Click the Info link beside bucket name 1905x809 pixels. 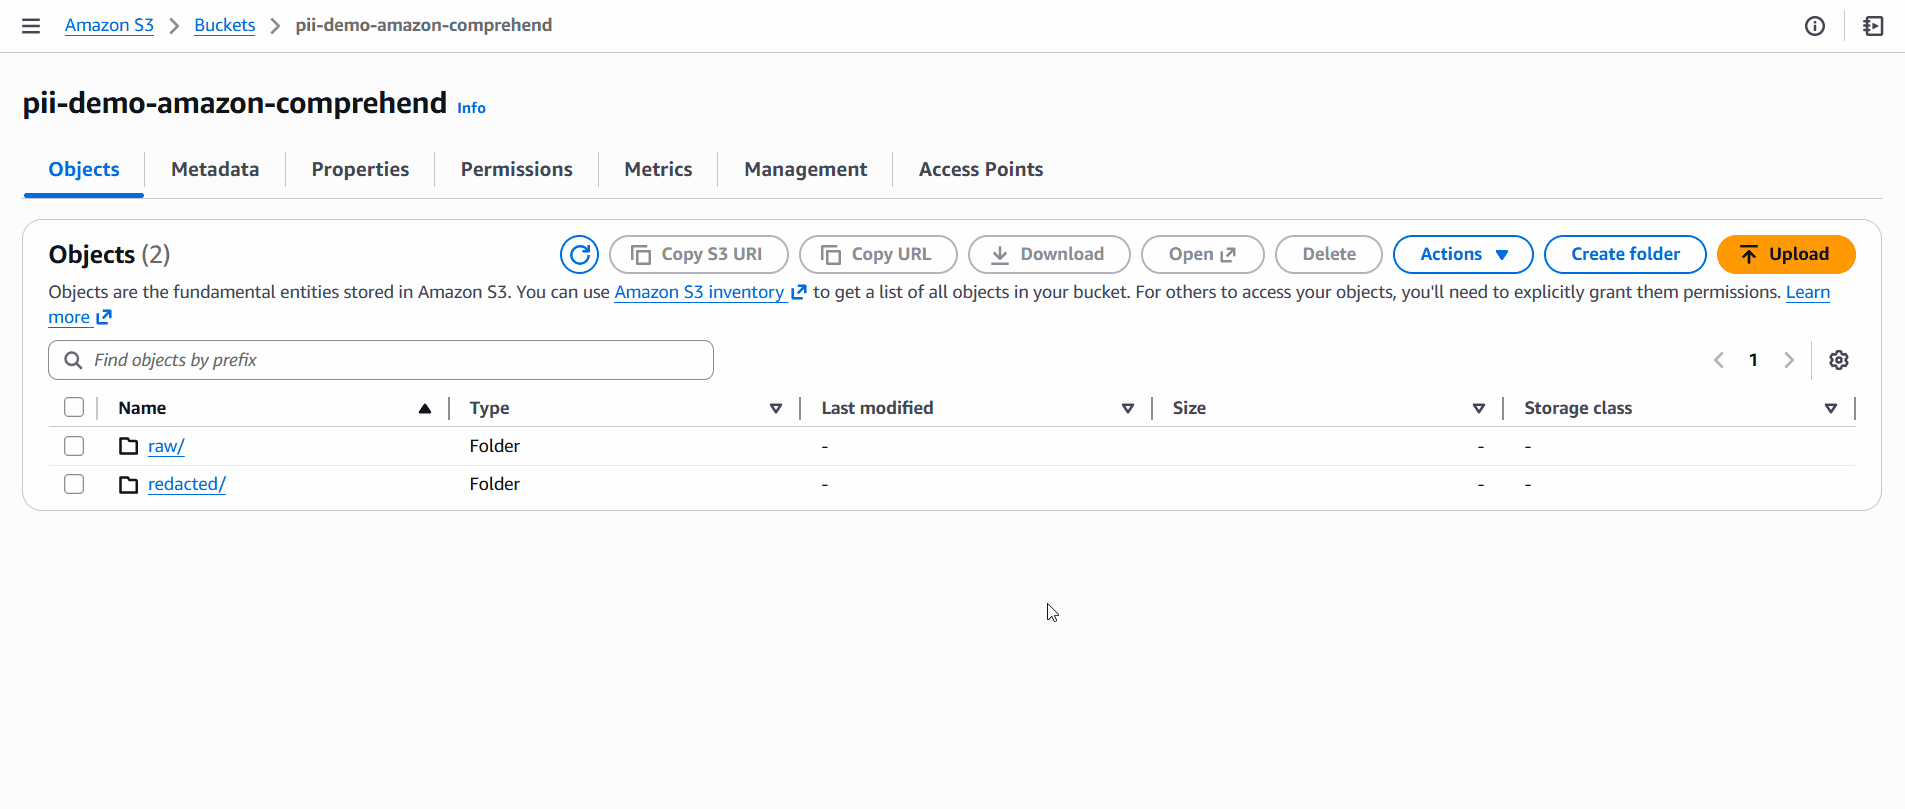(x=471, y=108)
